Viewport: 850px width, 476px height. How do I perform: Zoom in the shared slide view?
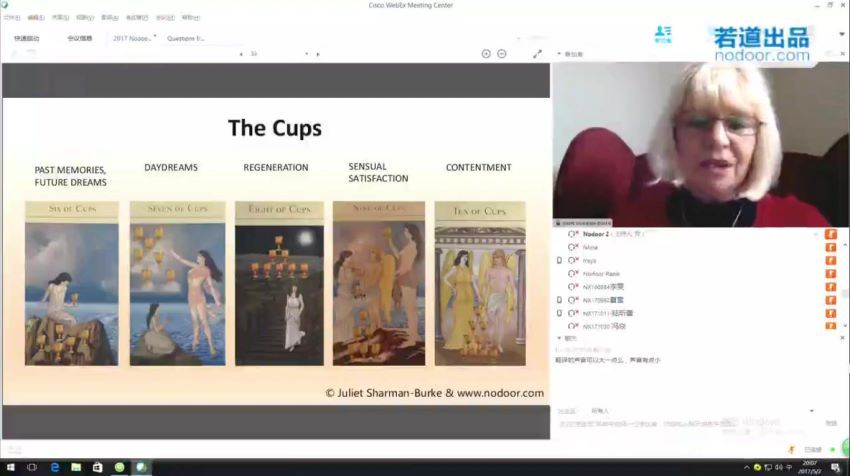click(x=486, y=54)
